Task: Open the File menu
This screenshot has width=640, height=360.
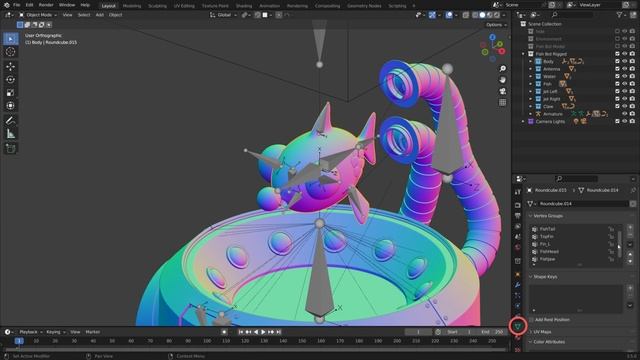Action: 17,5
